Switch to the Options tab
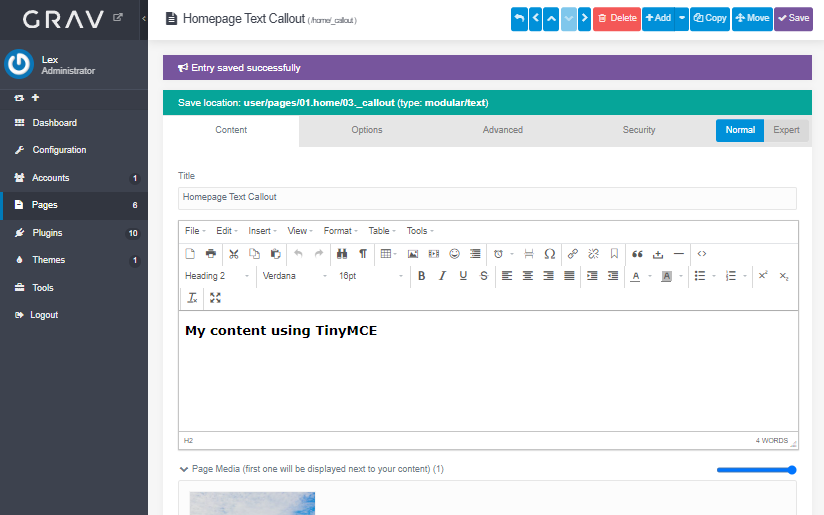 [x=367, y=130]
